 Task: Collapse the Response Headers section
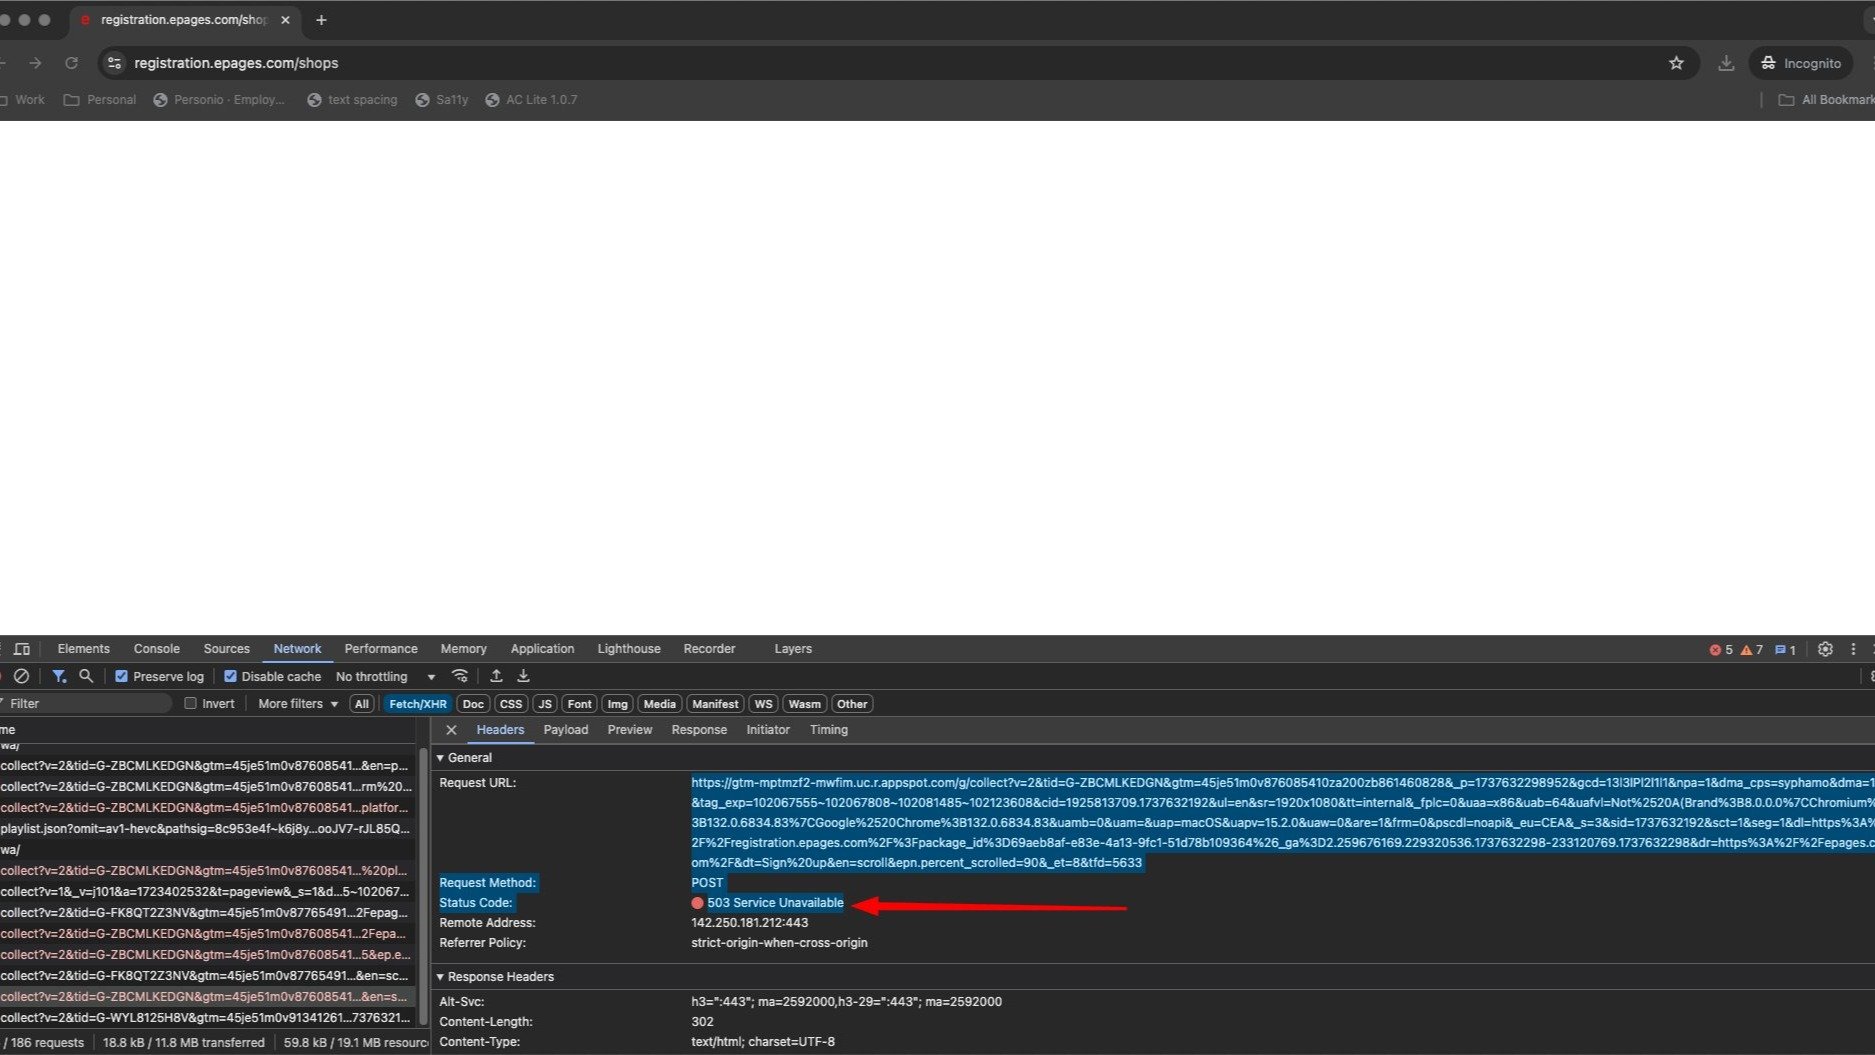[496, 977]
